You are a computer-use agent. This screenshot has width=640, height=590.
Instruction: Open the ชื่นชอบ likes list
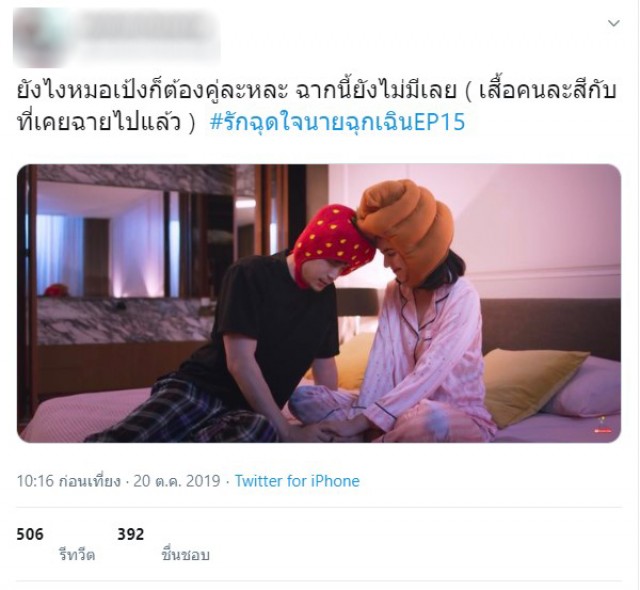185,555
